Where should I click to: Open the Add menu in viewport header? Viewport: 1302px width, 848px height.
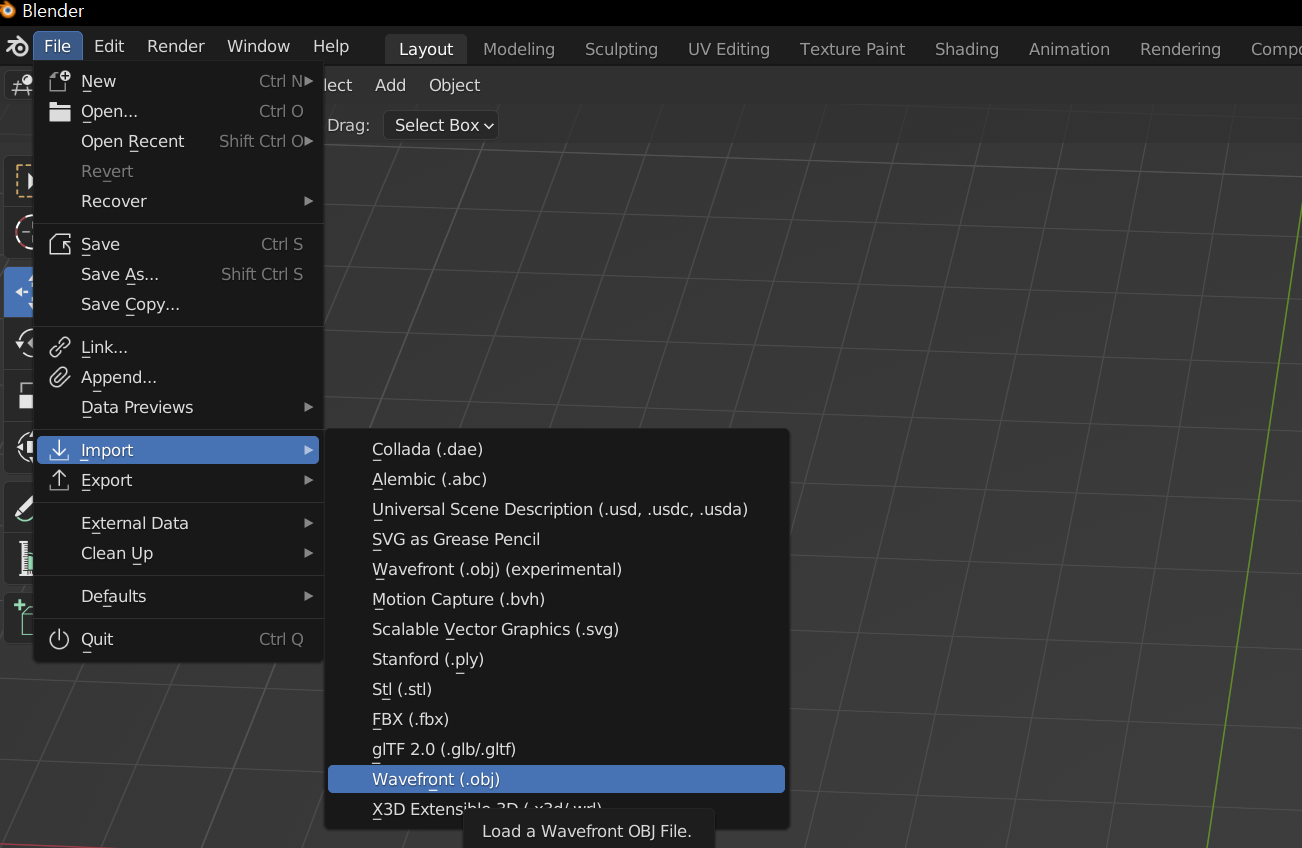pyautogui.click(x=390, y=85)
